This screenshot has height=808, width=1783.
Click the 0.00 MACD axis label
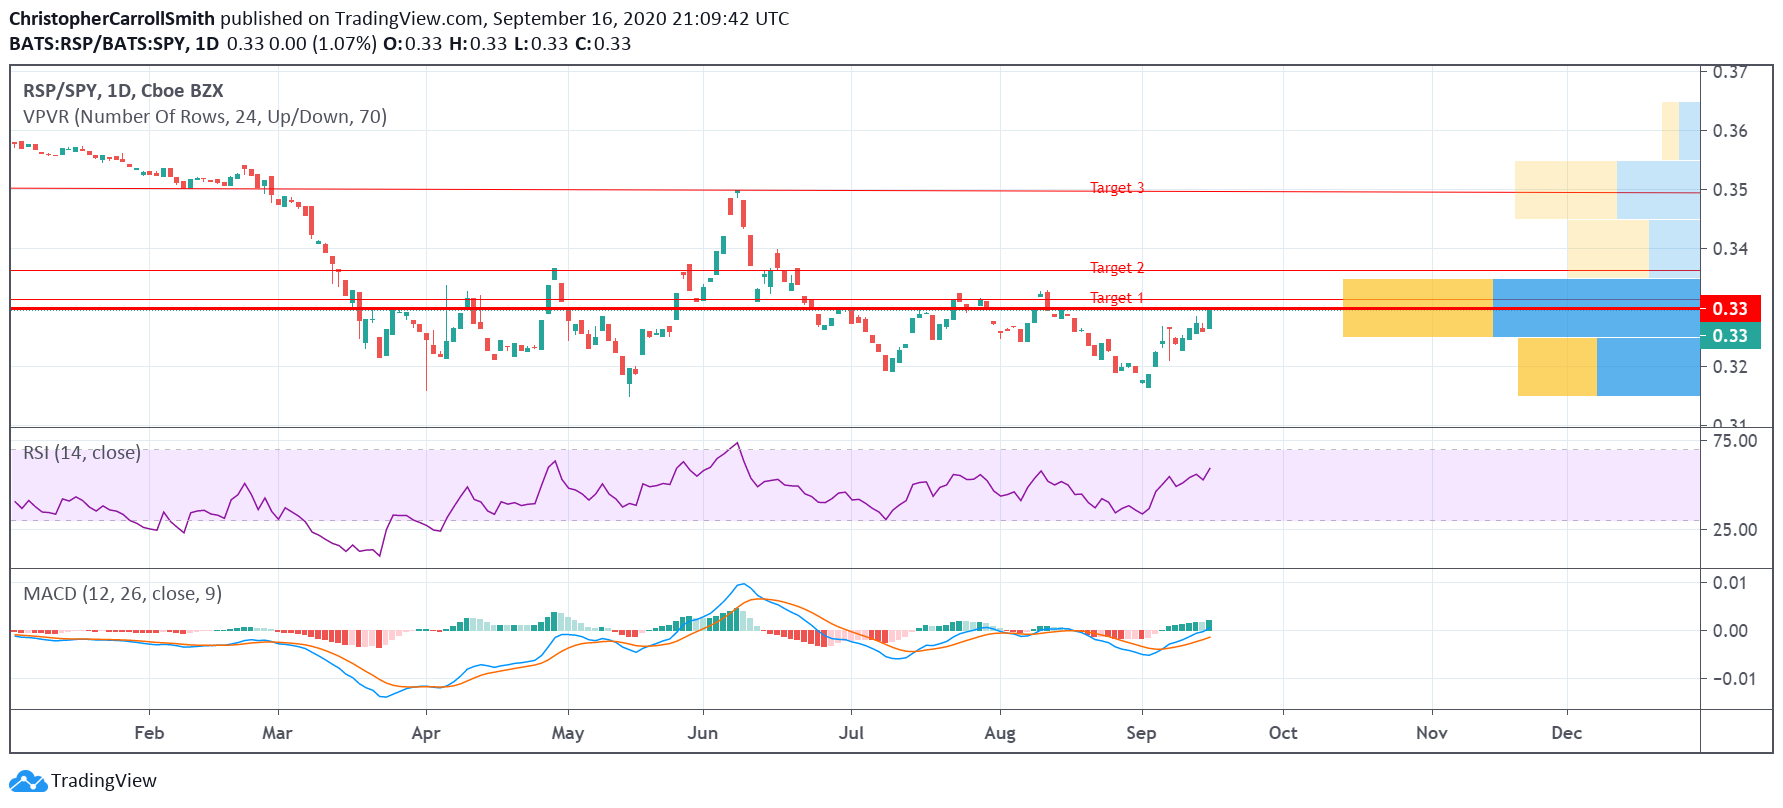(1730, 631)
